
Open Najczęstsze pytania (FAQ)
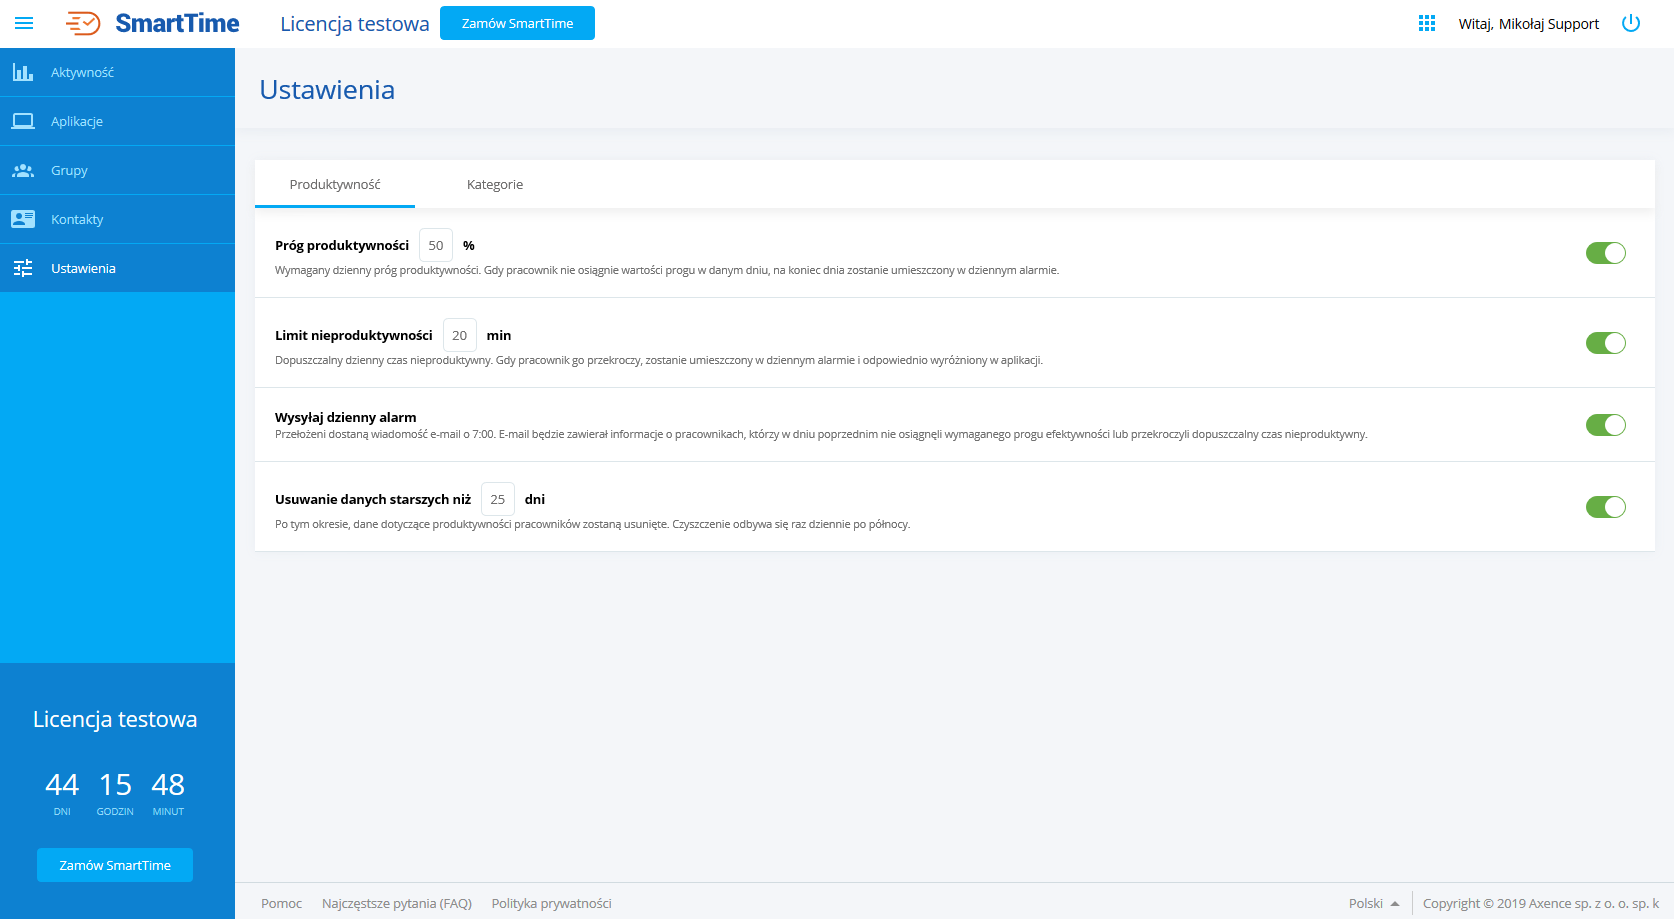[397, 902]
